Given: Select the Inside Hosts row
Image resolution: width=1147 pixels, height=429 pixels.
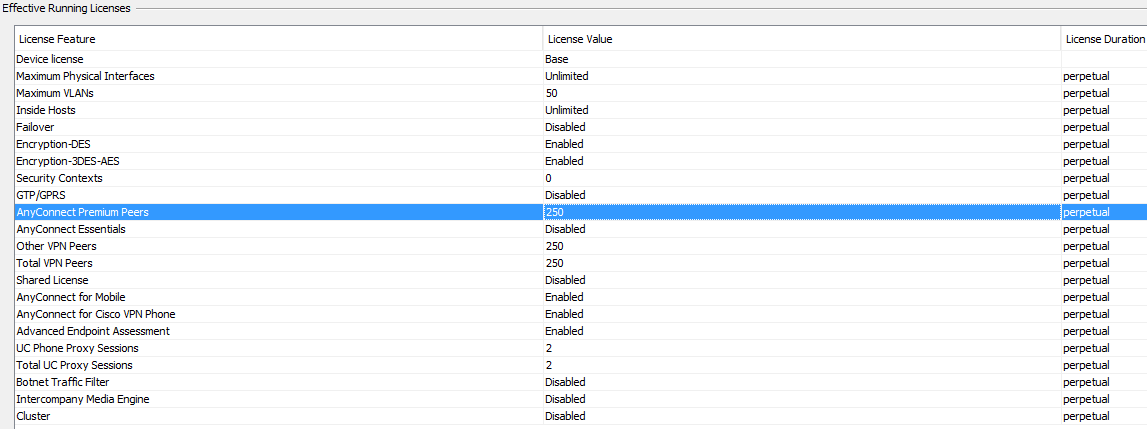Looking at the screenshot, I should coord(581,110).
